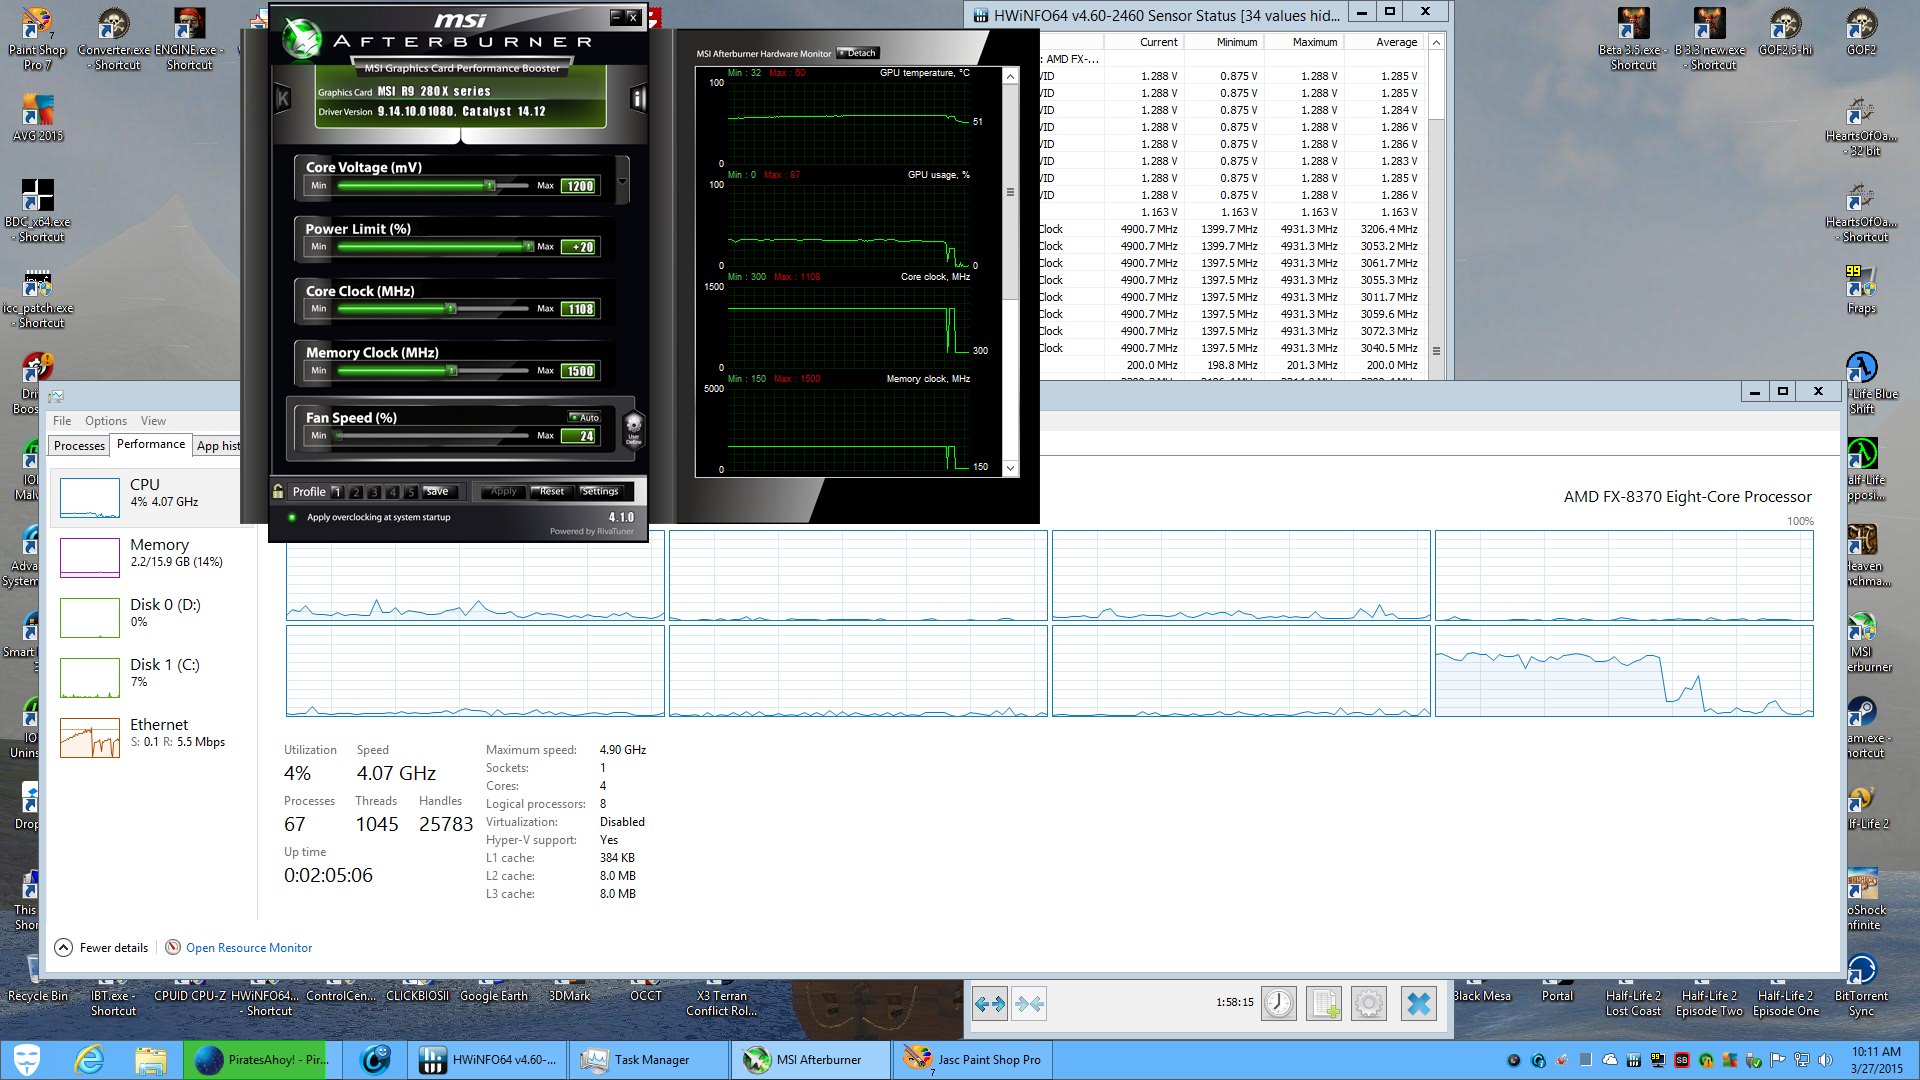Click Afterburner Apply button

503,491
